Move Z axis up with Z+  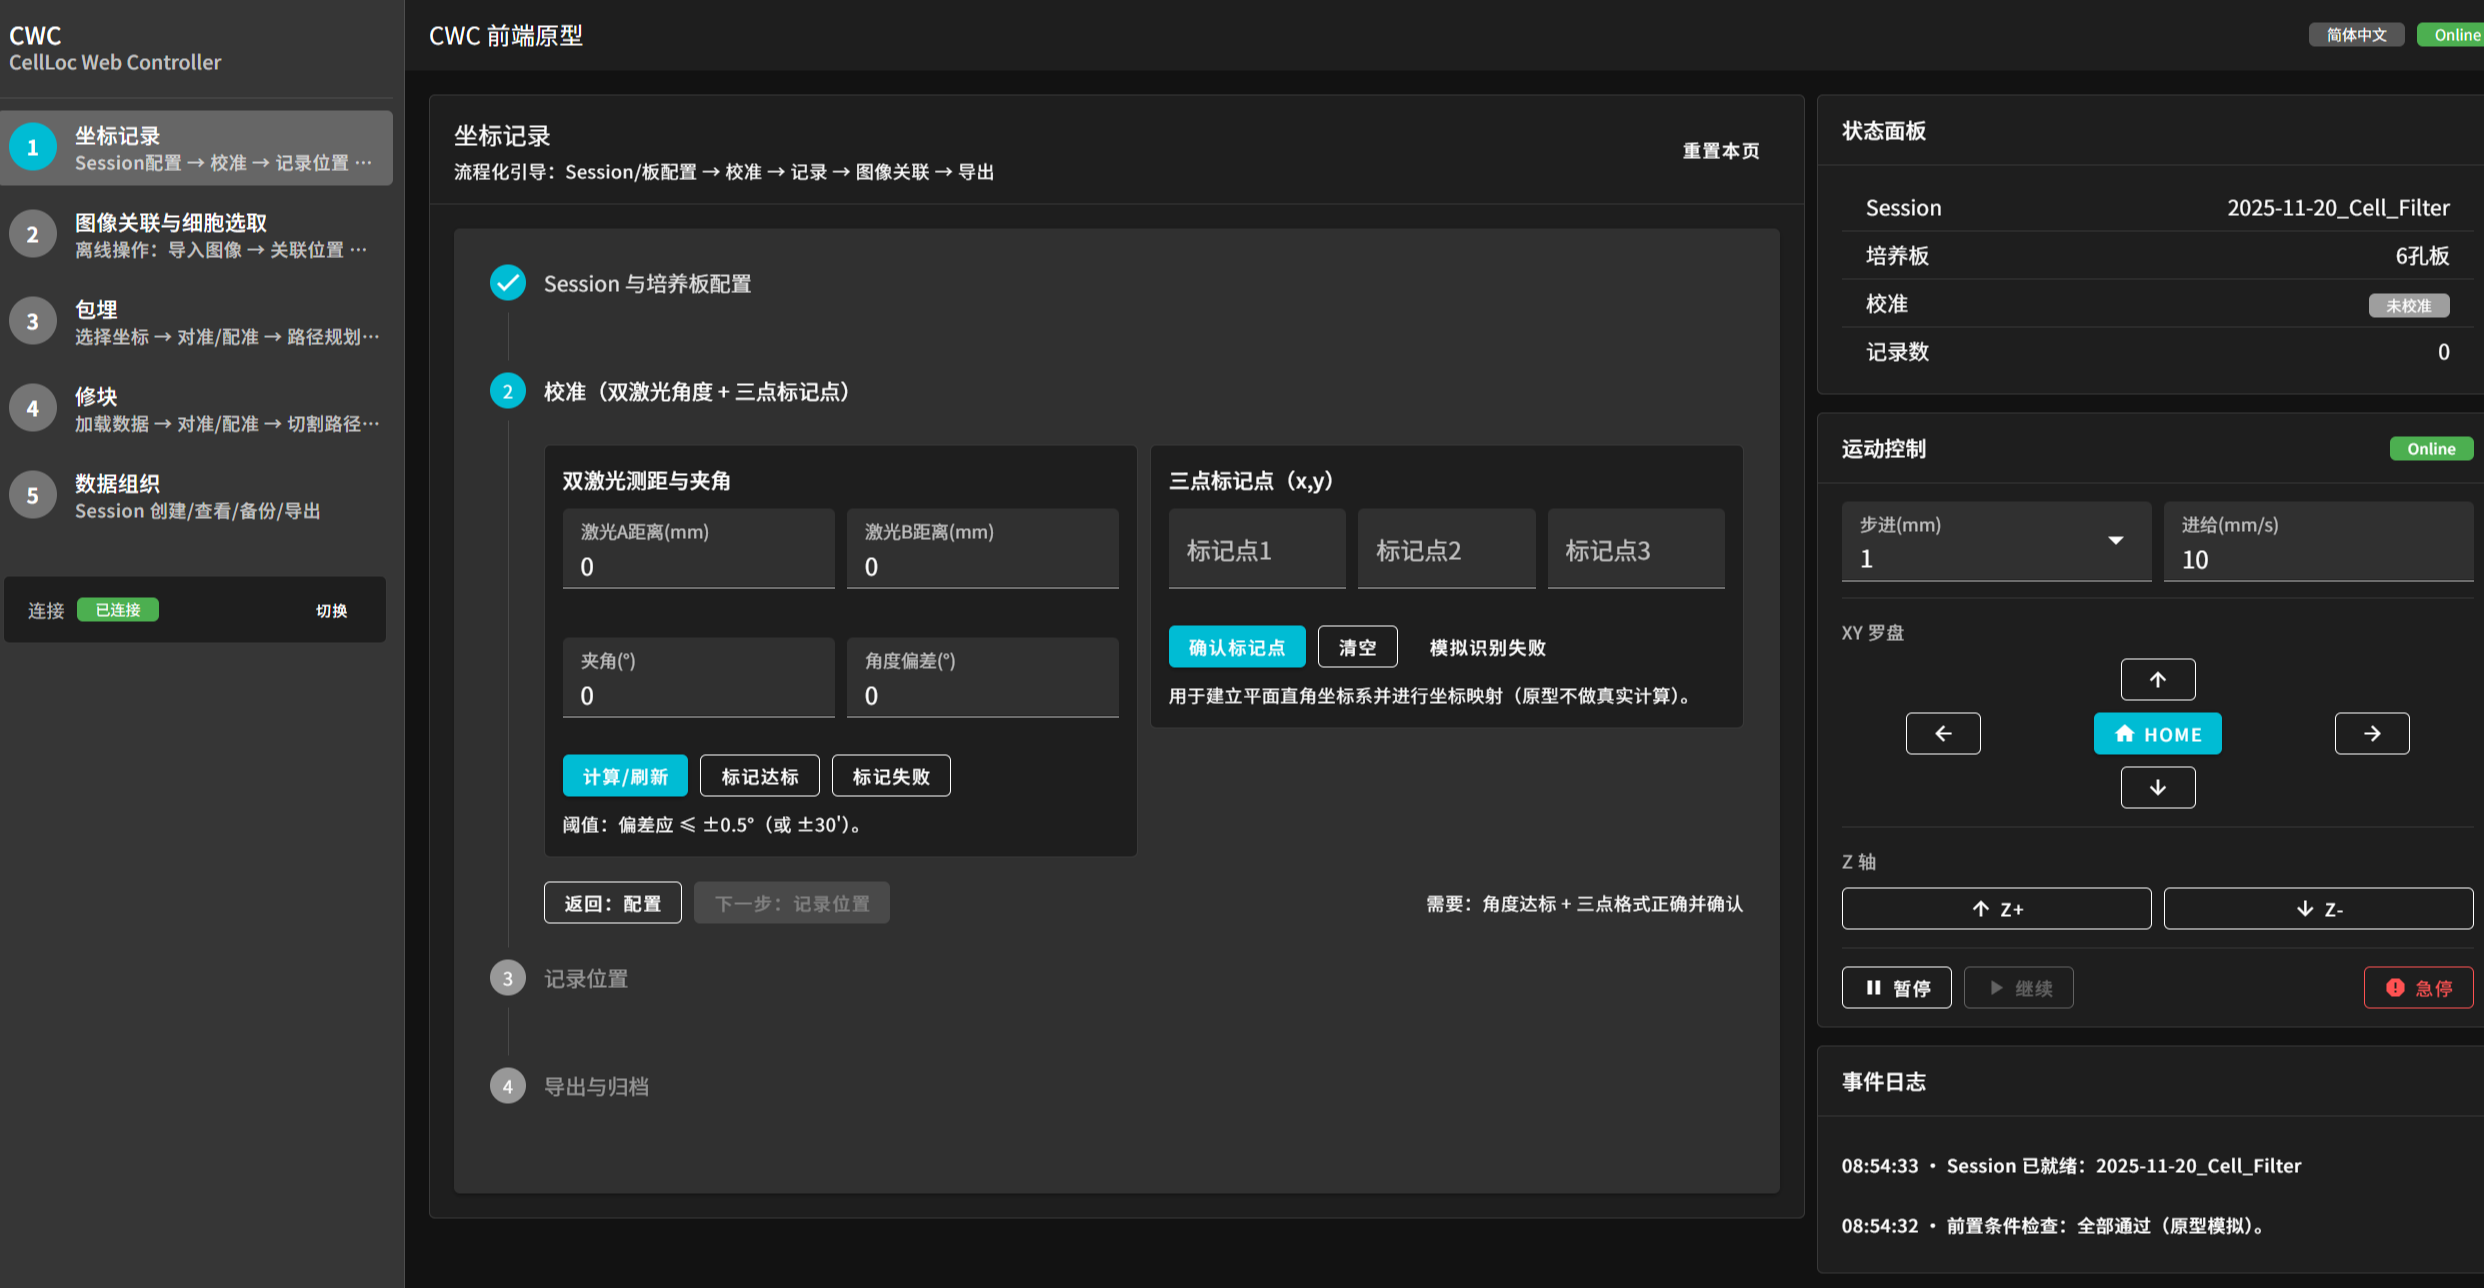coord(1996,909)
